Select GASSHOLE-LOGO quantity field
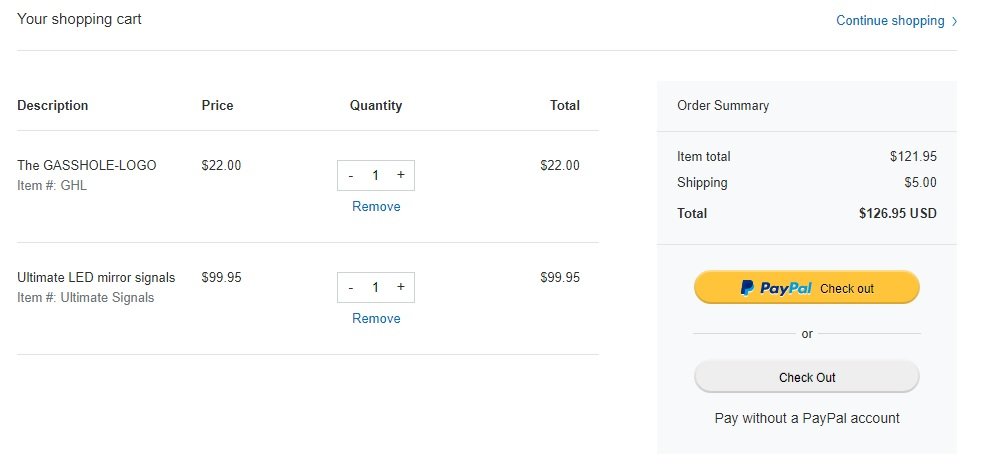This screenshot has height=468, width=989. click(x=375, y=175)
